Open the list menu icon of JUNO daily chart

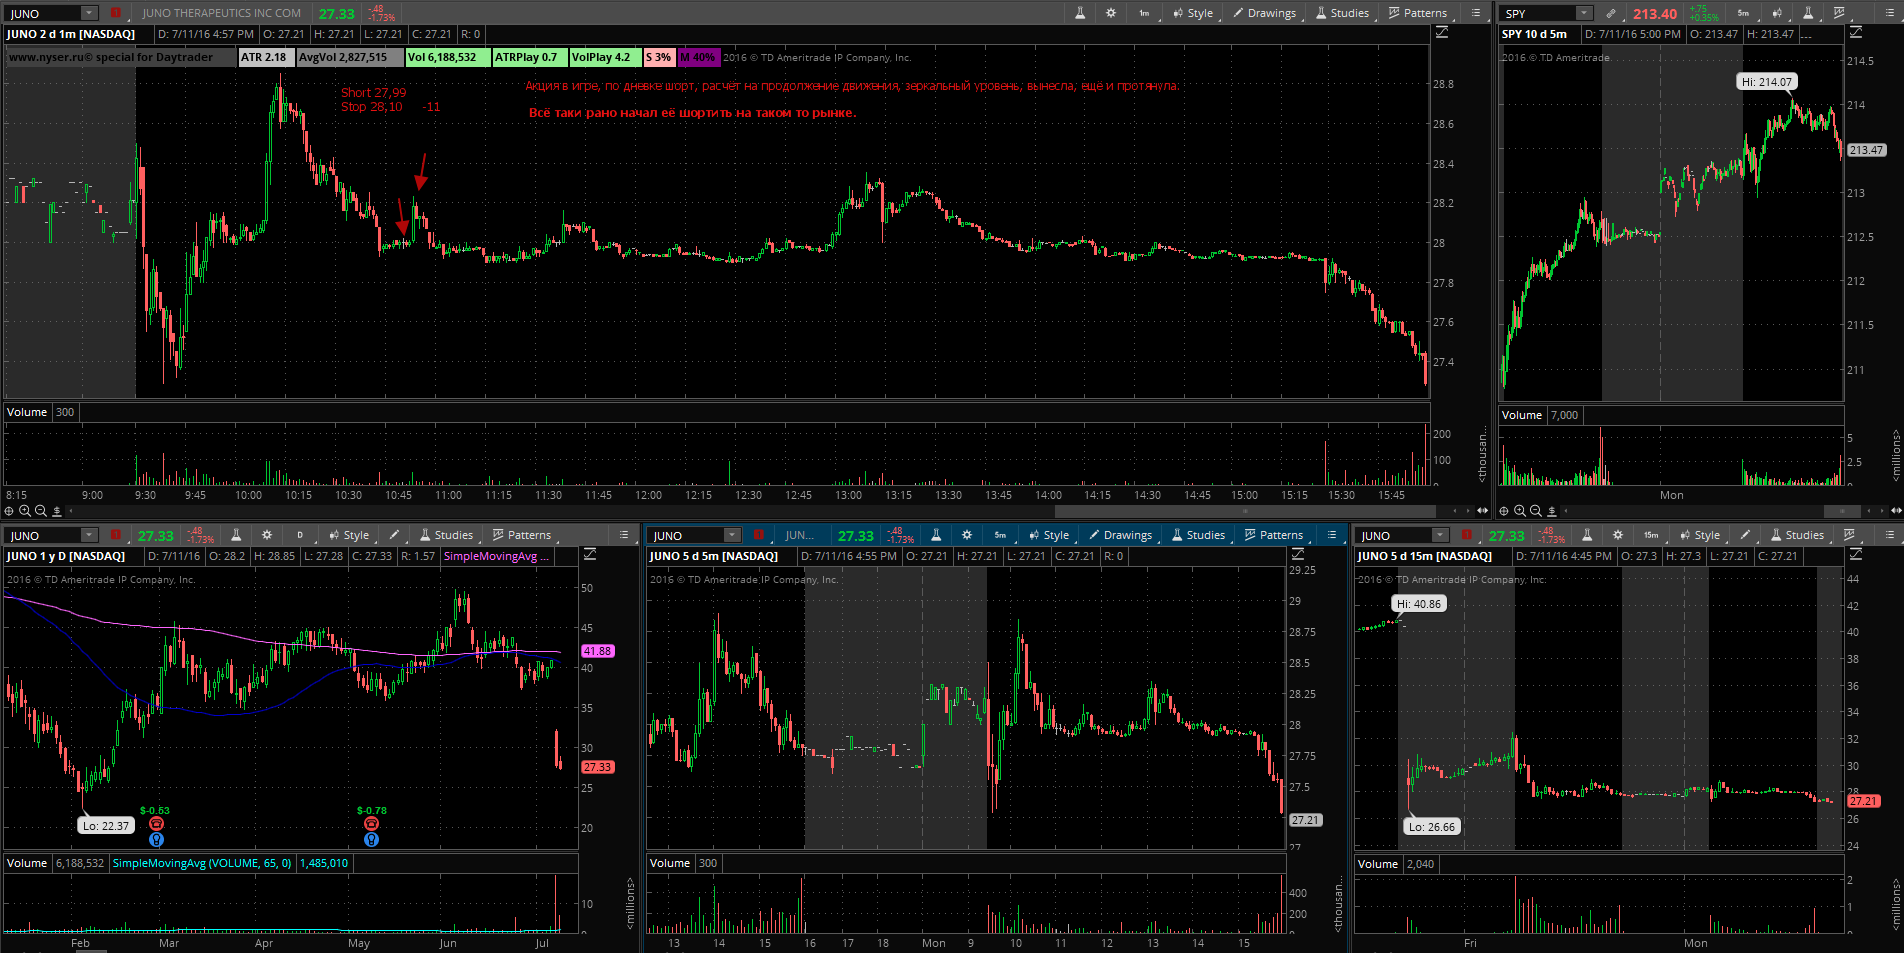tap(624, 535)
